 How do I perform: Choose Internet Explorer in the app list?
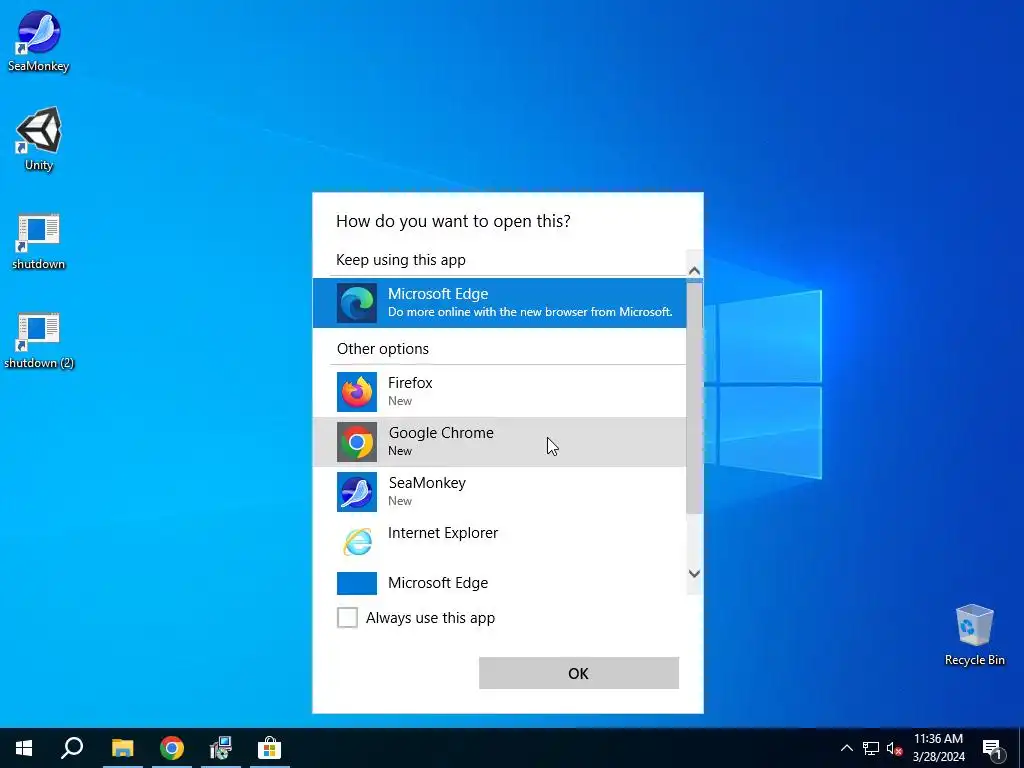pyautogui.click(x=500, y=541)
